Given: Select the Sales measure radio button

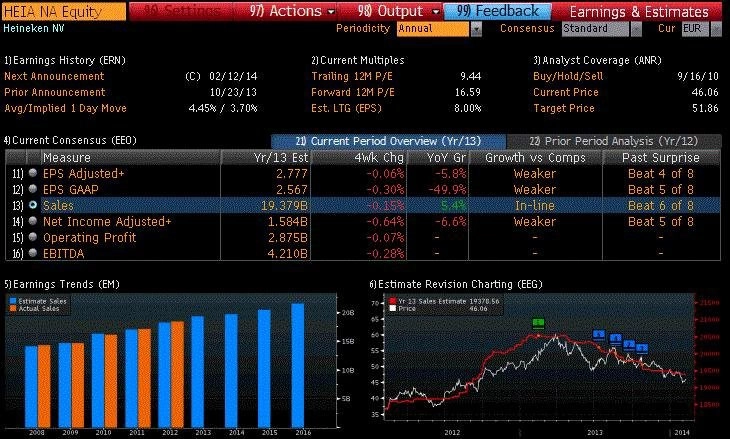Looking at the screenshot, I should (x=33, y=205).
